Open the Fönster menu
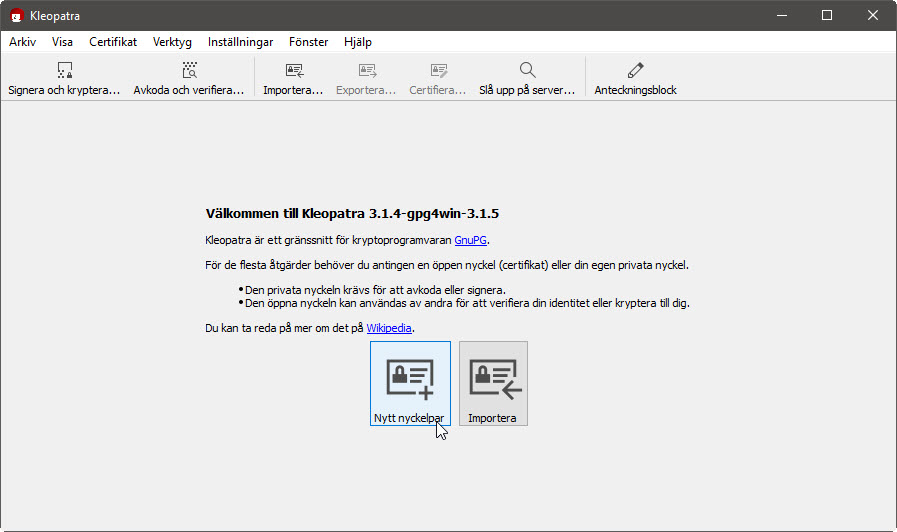This screenshot has width=897, height=532. 308,42
